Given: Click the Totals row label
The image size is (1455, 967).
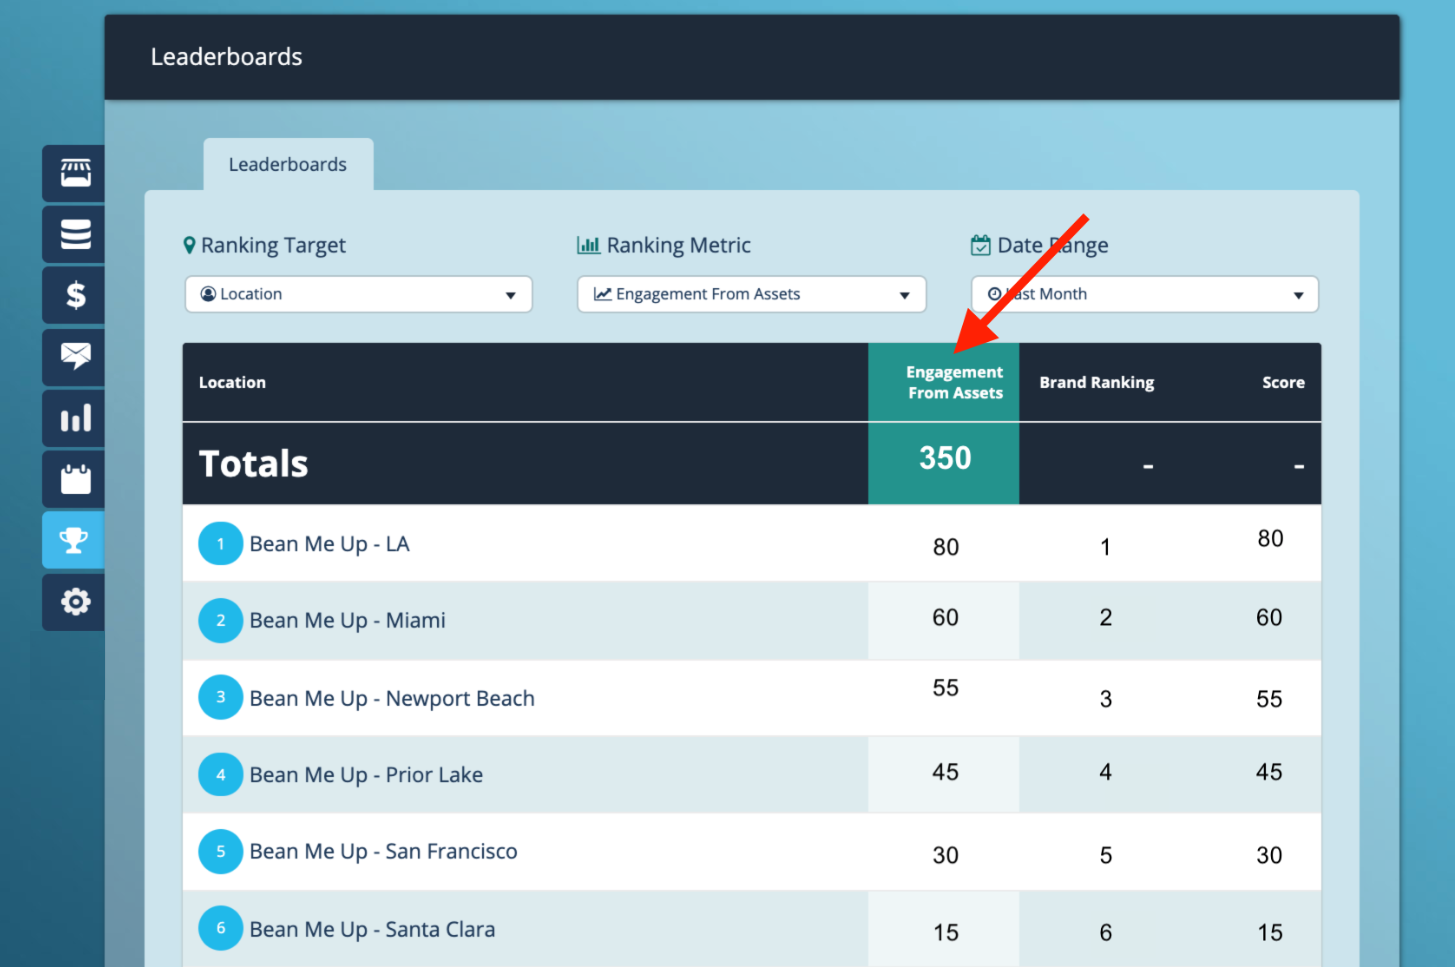Looking at the screenshot, I should tap(253, 464).
